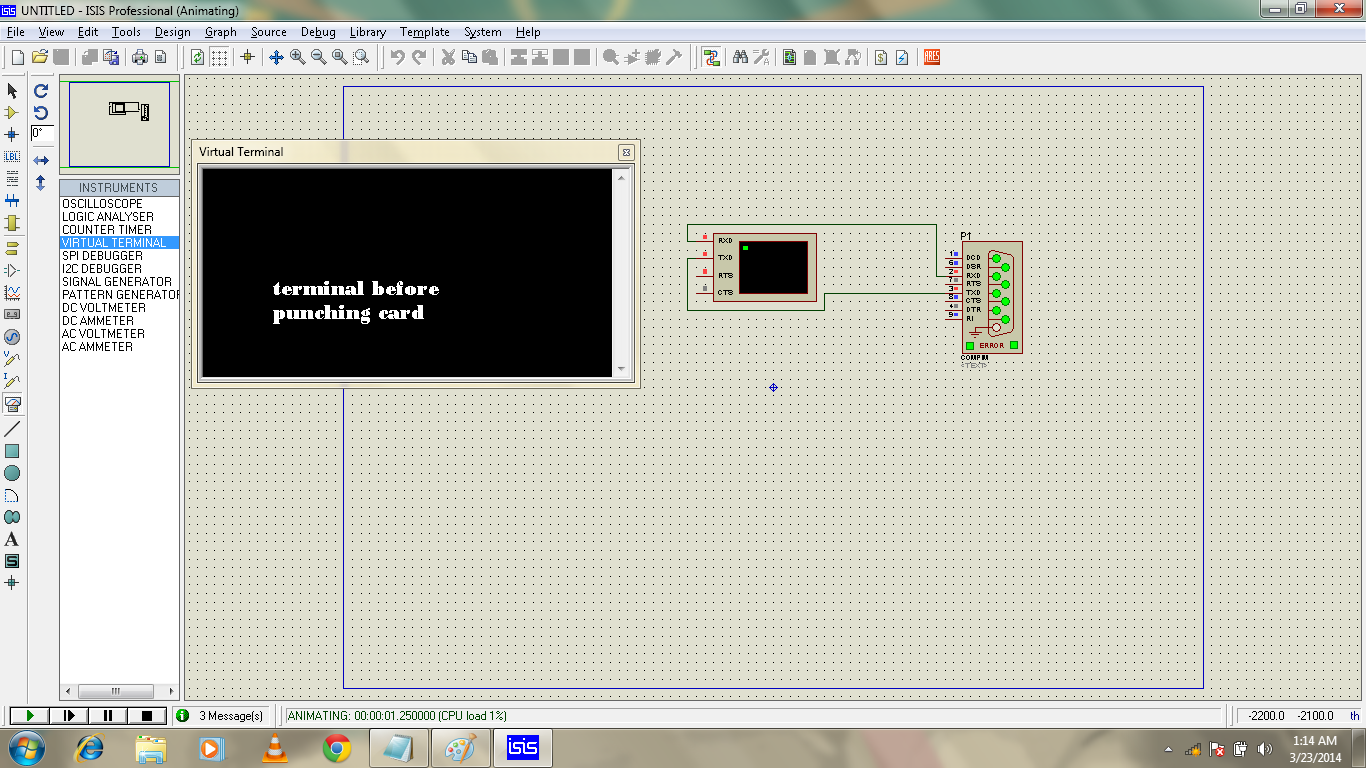Run the Electrical Rules Check
The image size is (1366, 768).
click(x=902, y=57)
